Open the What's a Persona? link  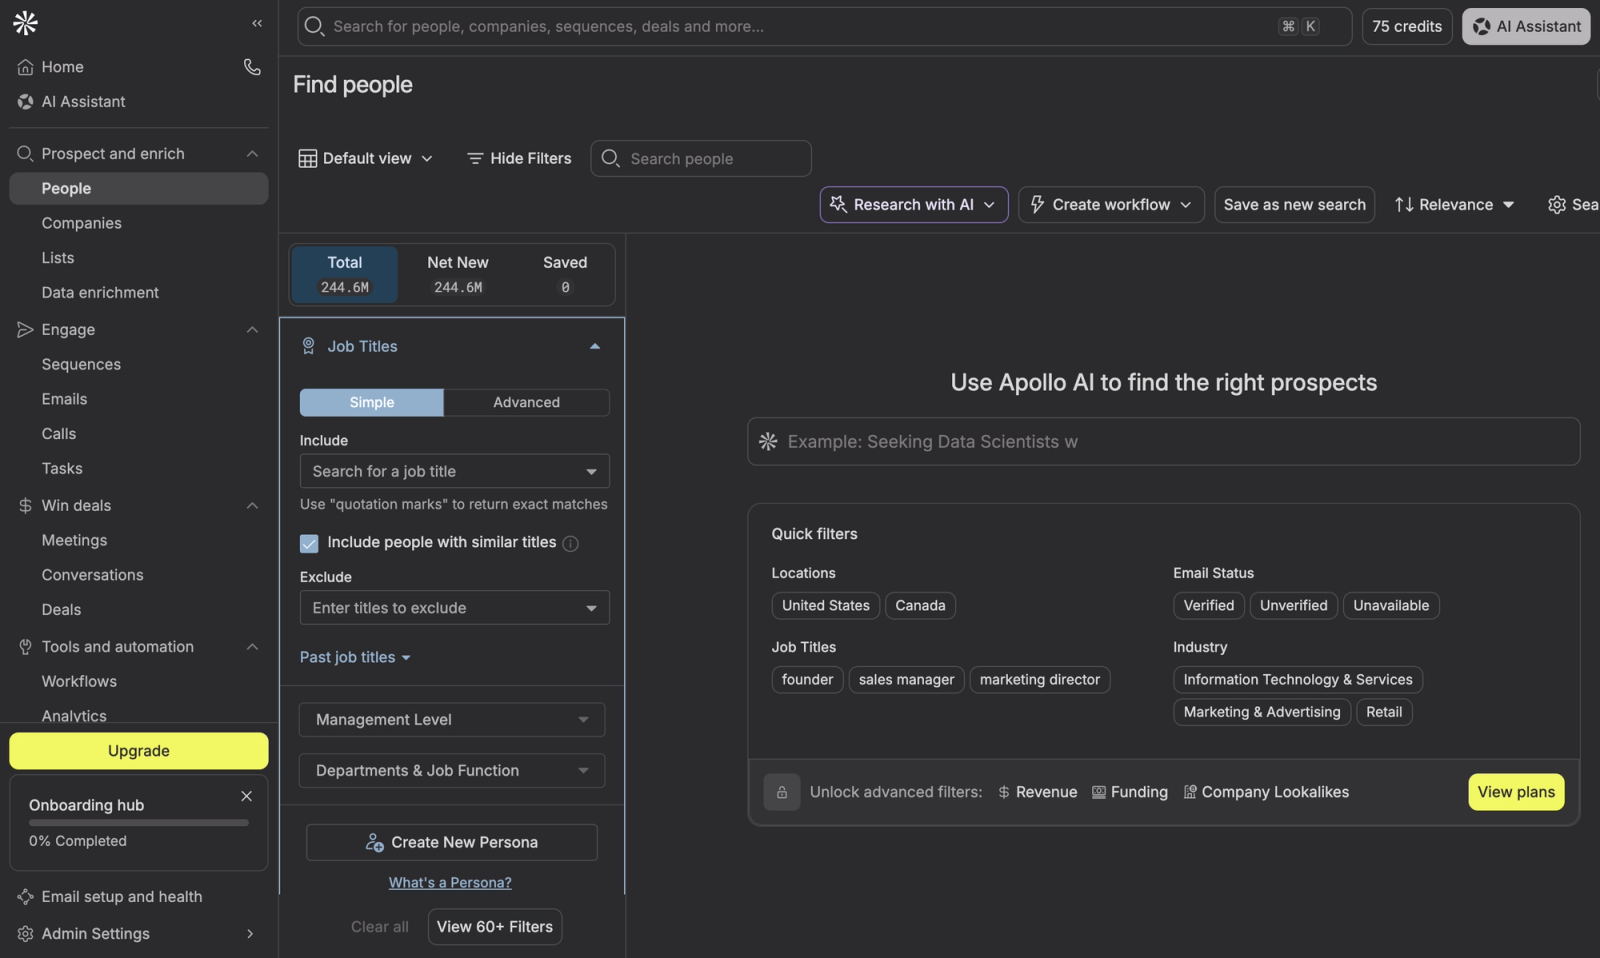tap(450, 883)
